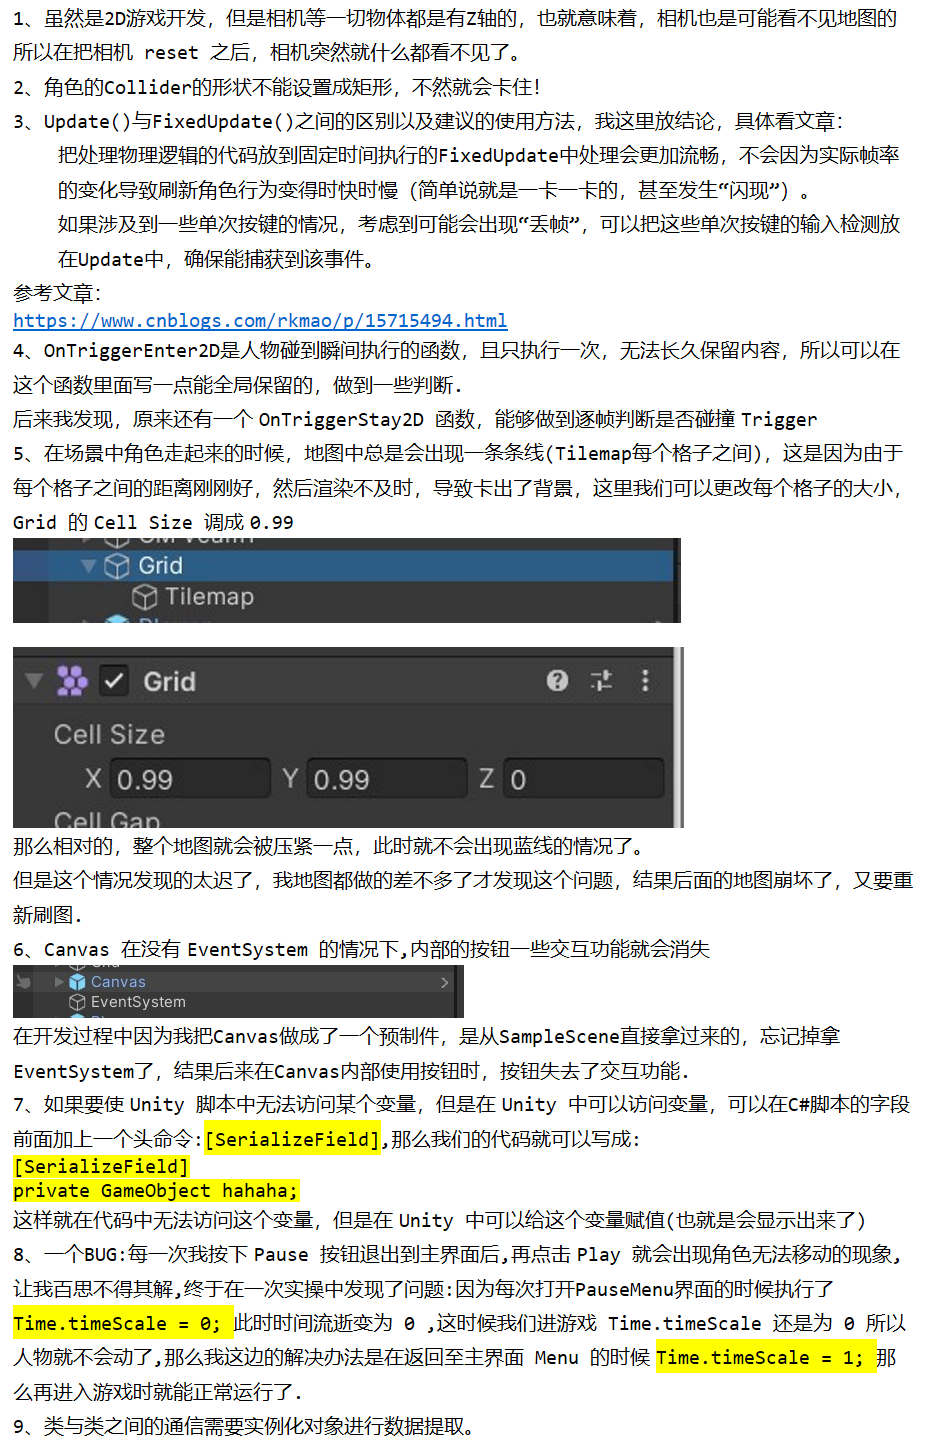Click the Grid component title label

pos(169,682)
